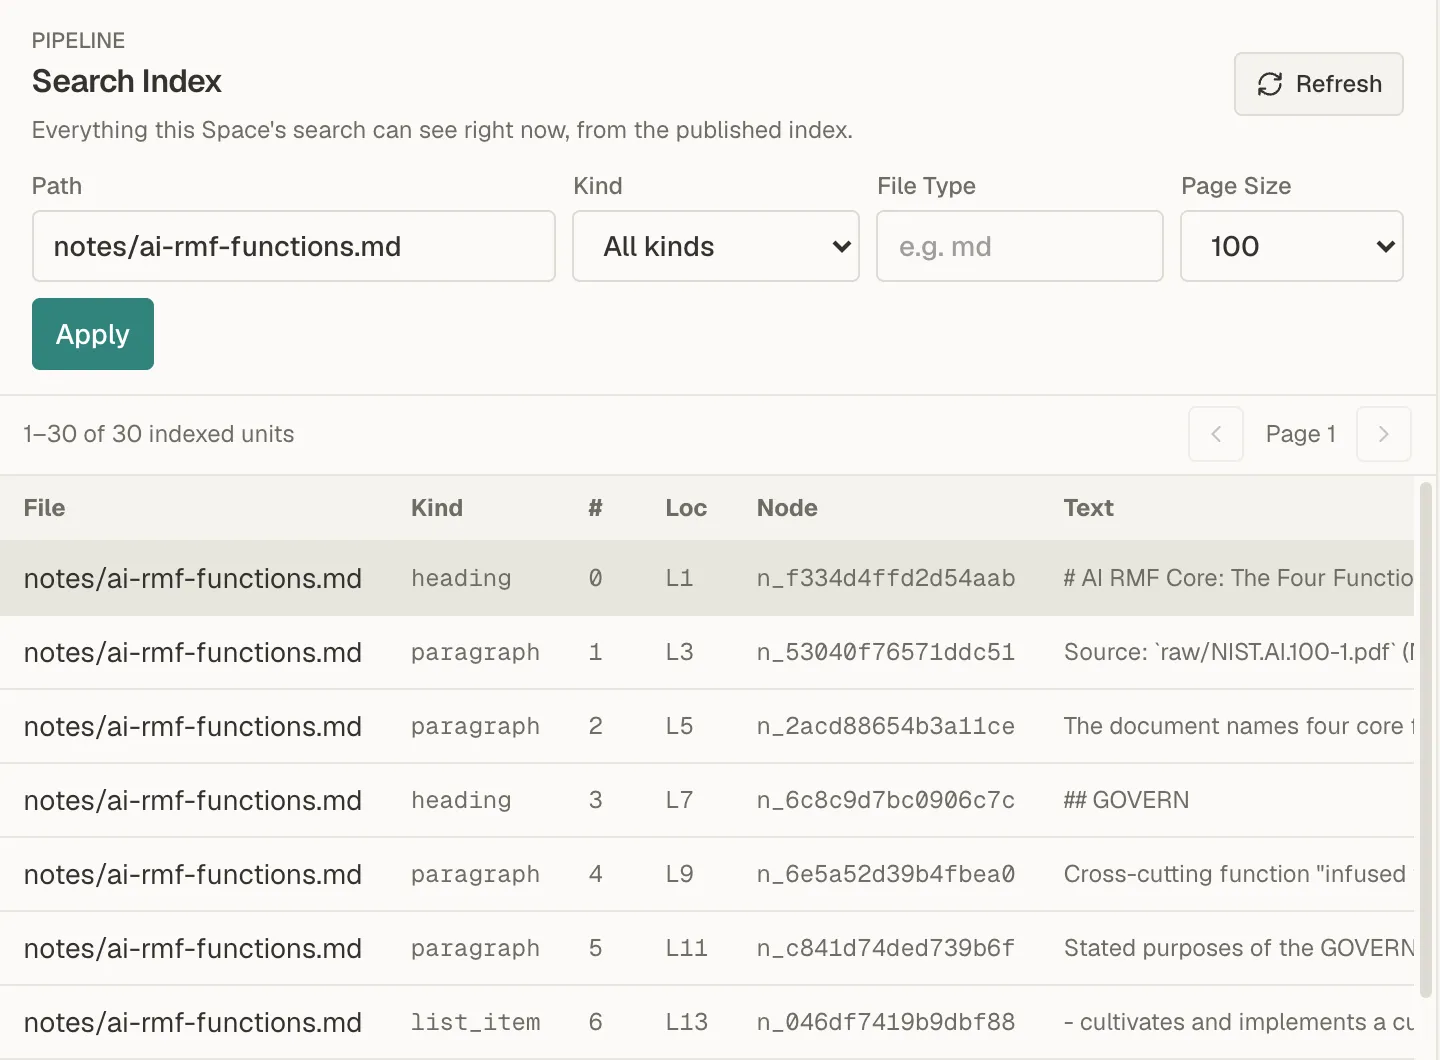This screenshot has height=1060, width=1440.
Task: Click the Loc column header
Action: pos(686,508)
